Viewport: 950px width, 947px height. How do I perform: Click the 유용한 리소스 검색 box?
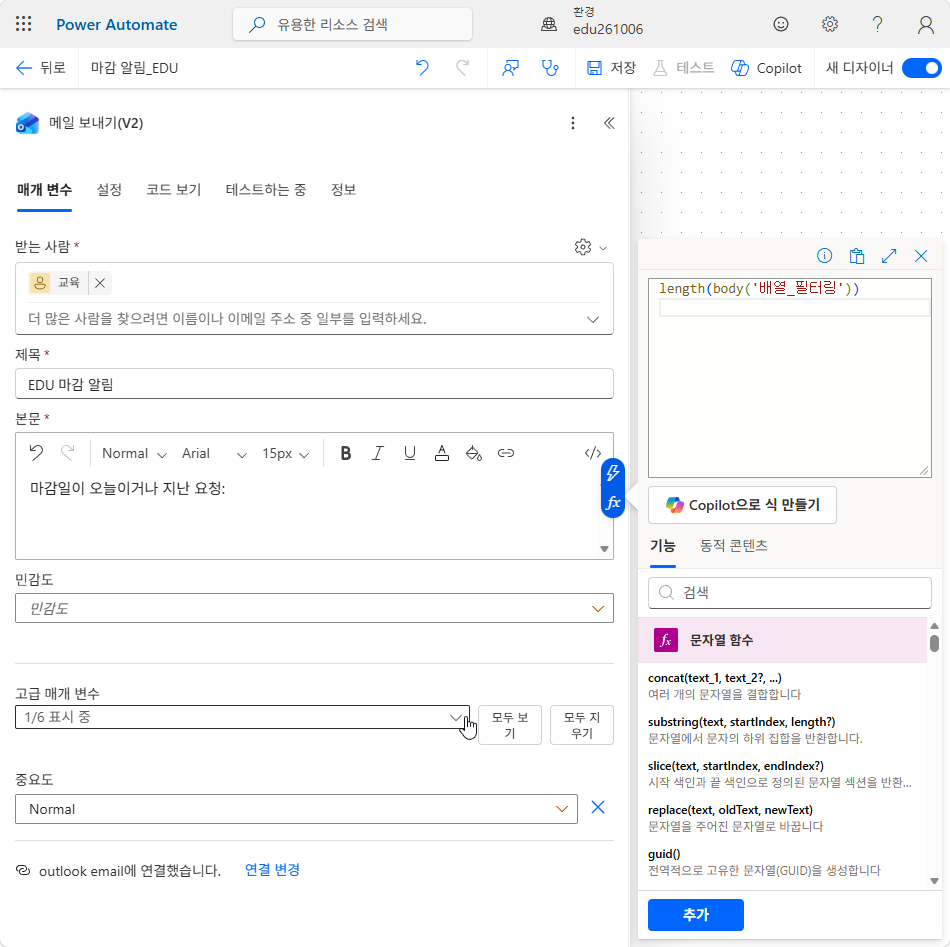coord(352,24)
